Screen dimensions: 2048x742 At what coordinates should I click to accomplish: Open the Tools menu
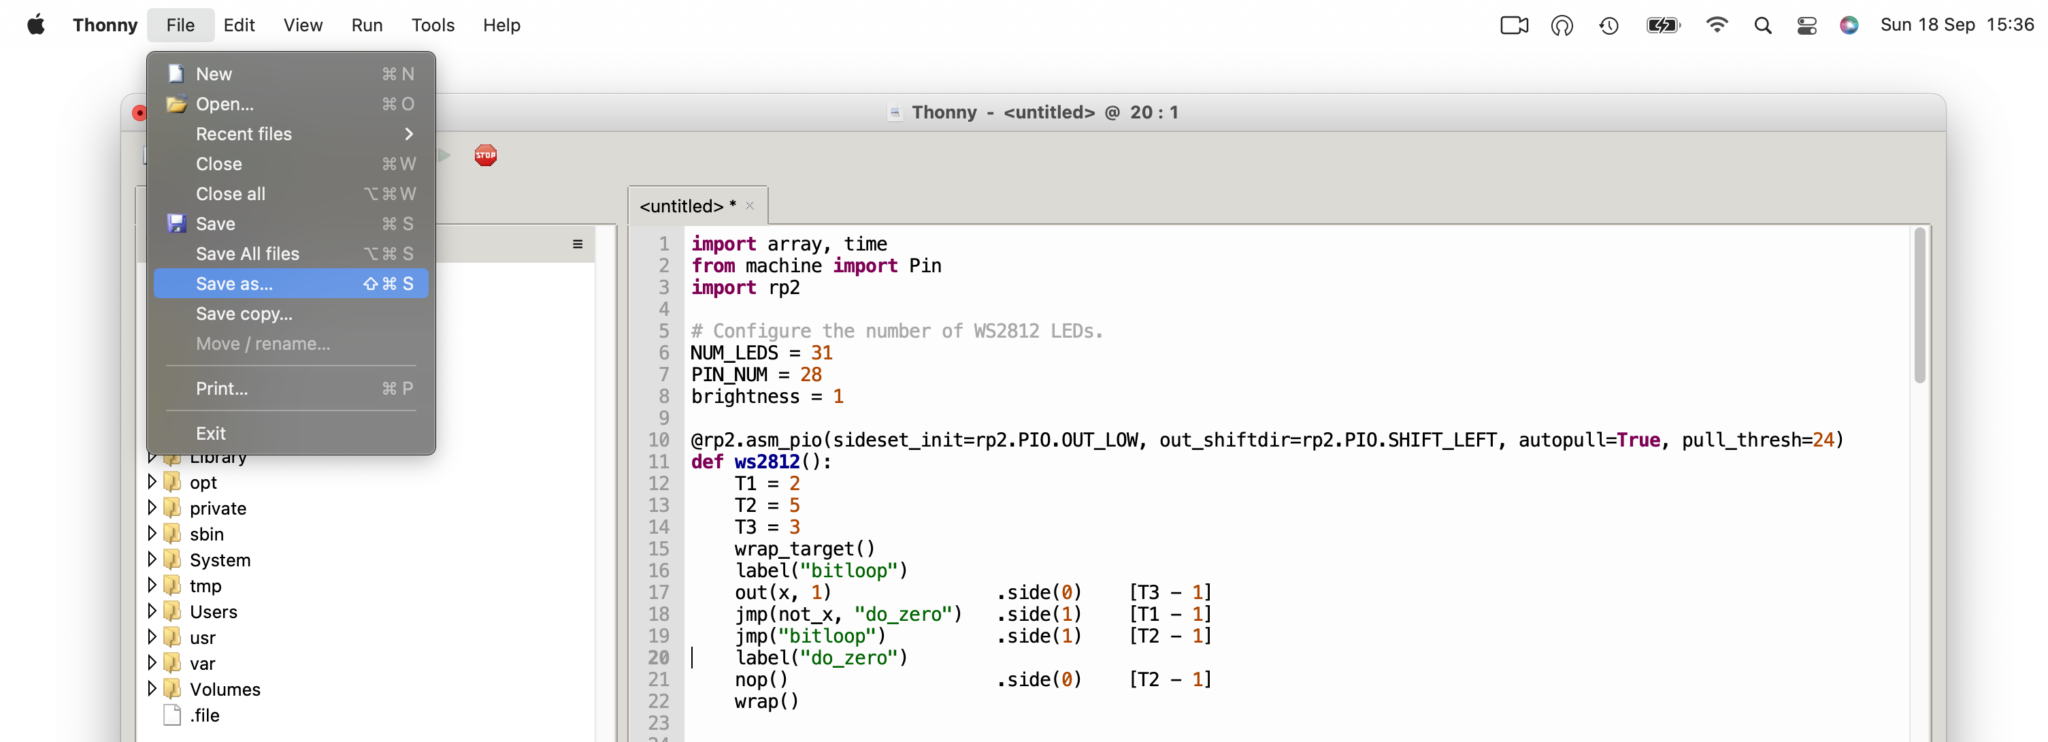[432, 25]
